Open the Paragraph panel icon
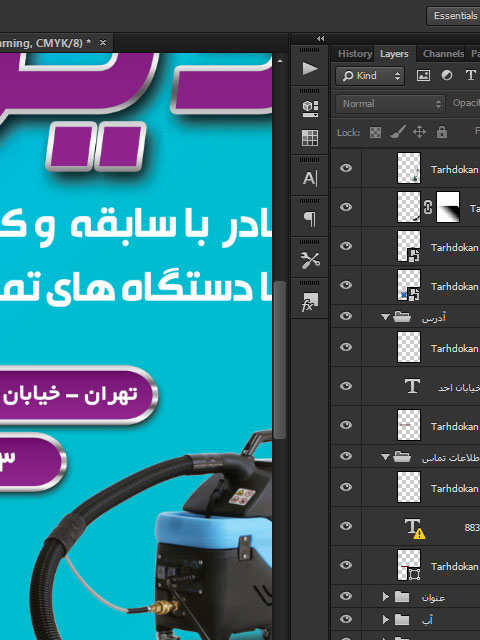The height and width of the screenshot is (640, 480). coord(310,219)
